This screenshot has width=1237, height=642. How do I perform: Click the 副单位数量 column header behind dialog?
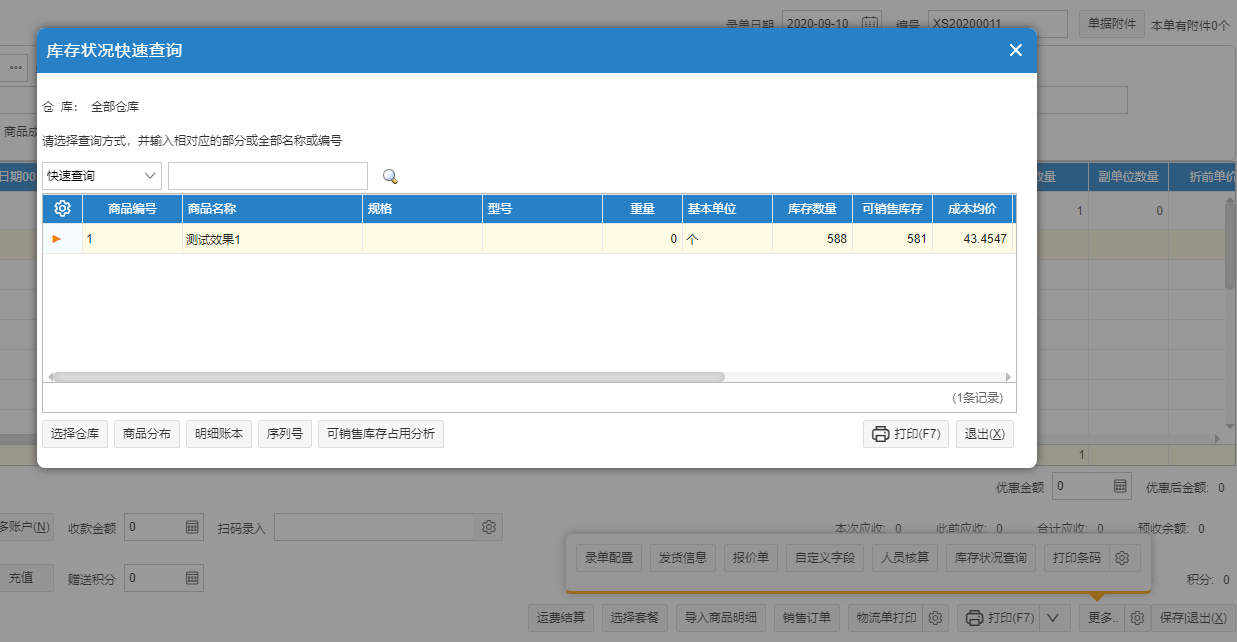(x=1128, y=177)
